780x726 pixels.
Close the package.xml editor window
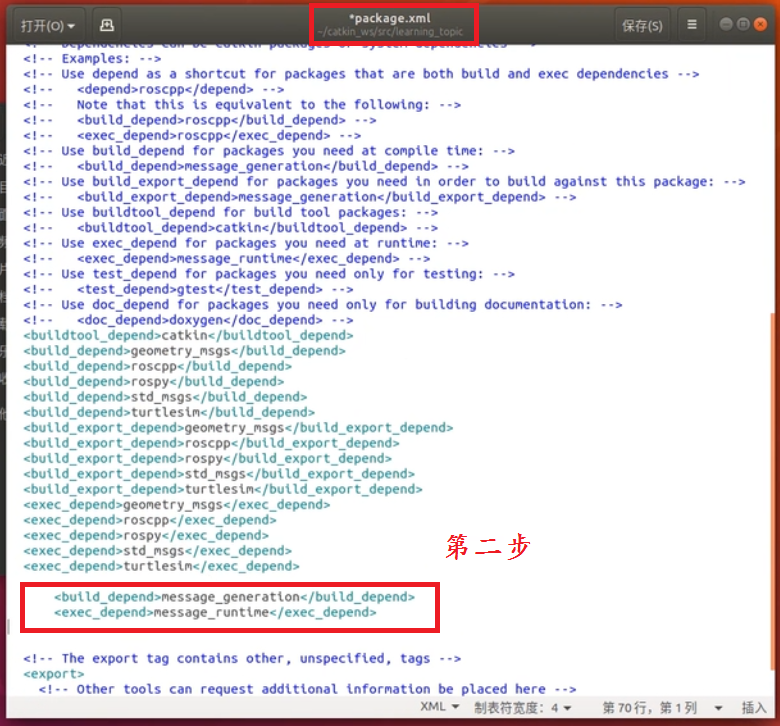click(x=761, y=24)
